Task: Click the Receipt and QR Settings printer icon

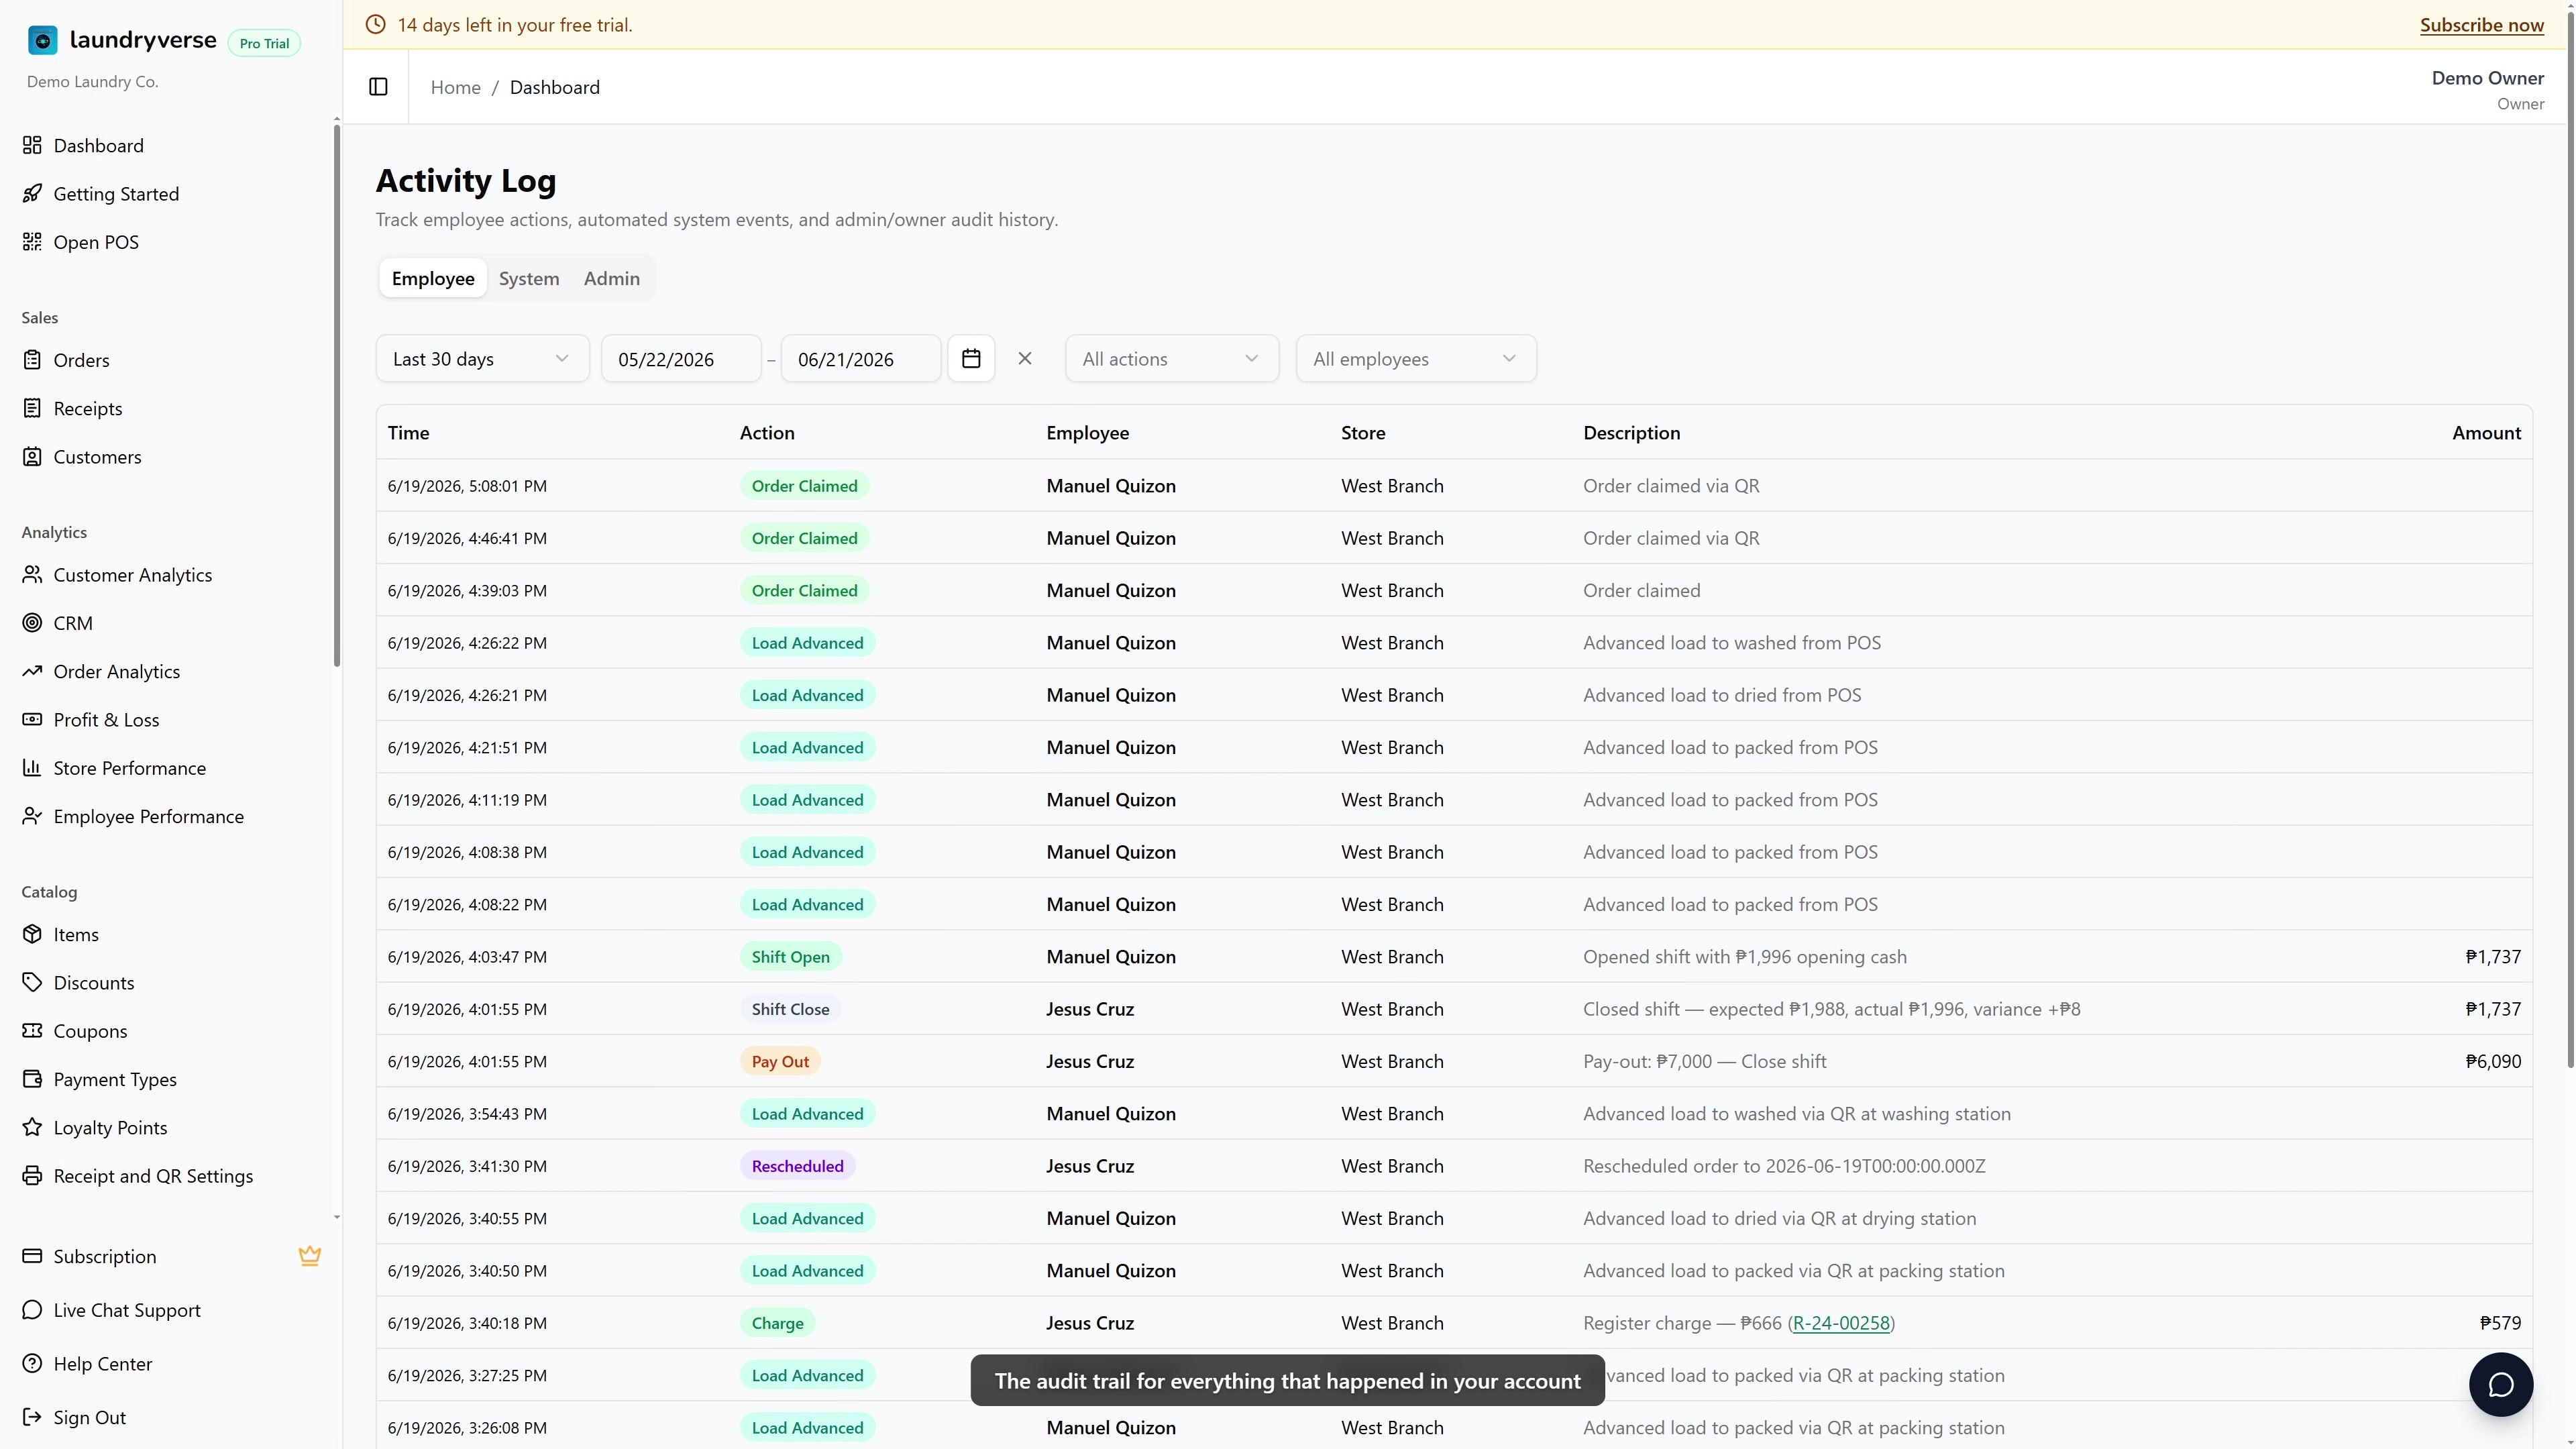Action: (x=32, y=1175)
